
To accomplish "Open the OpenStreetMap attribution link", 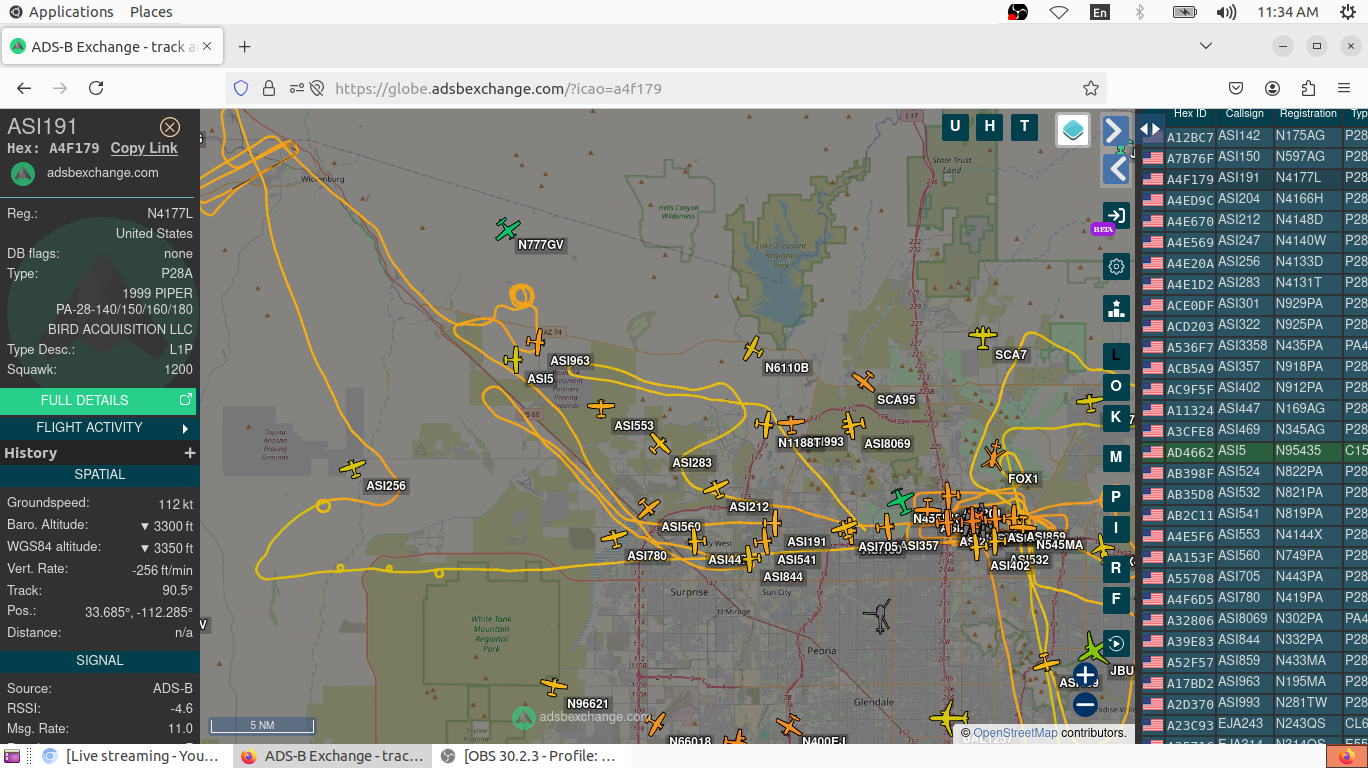I will [1015, 733].
